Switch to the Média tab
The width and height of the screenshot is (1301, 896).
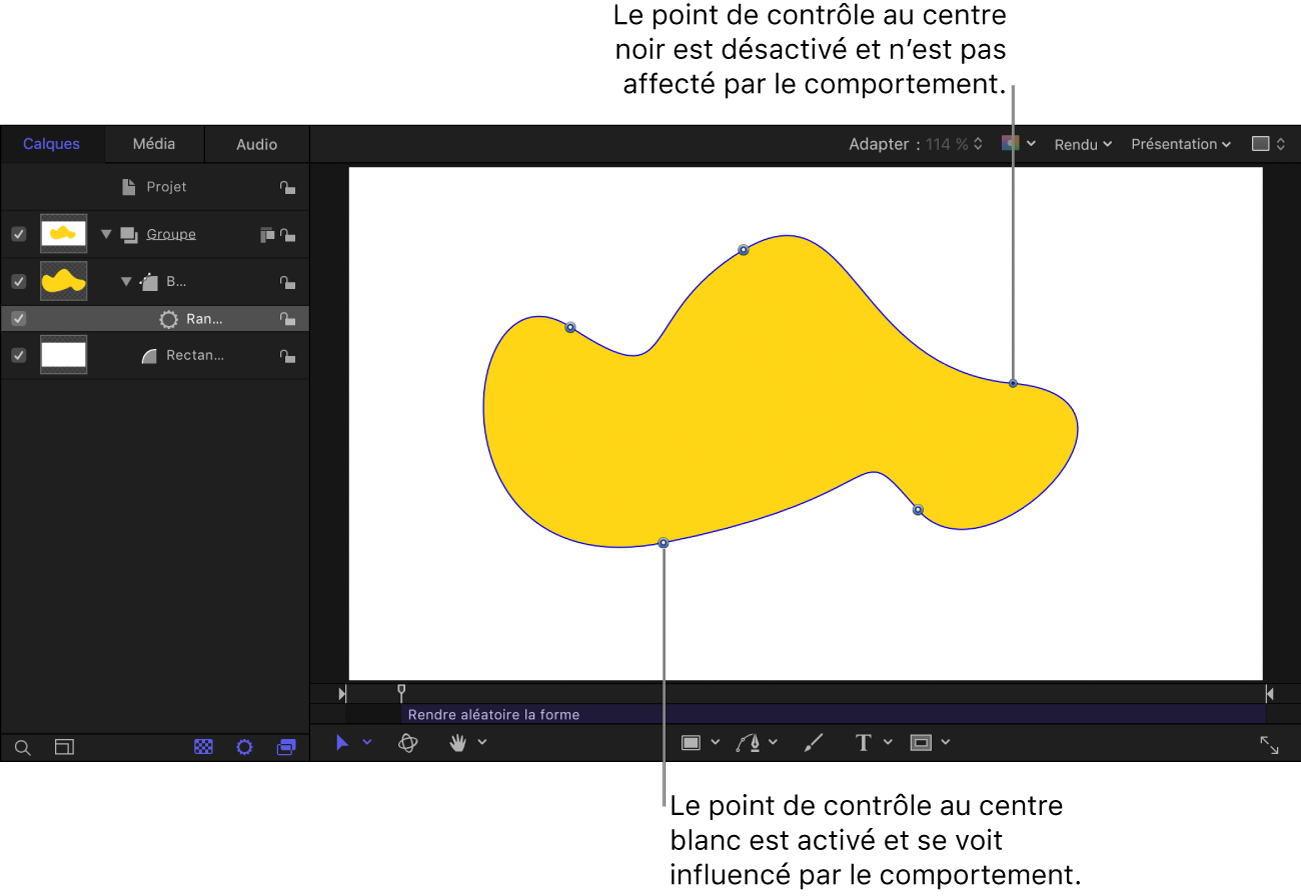pos(153,143)
